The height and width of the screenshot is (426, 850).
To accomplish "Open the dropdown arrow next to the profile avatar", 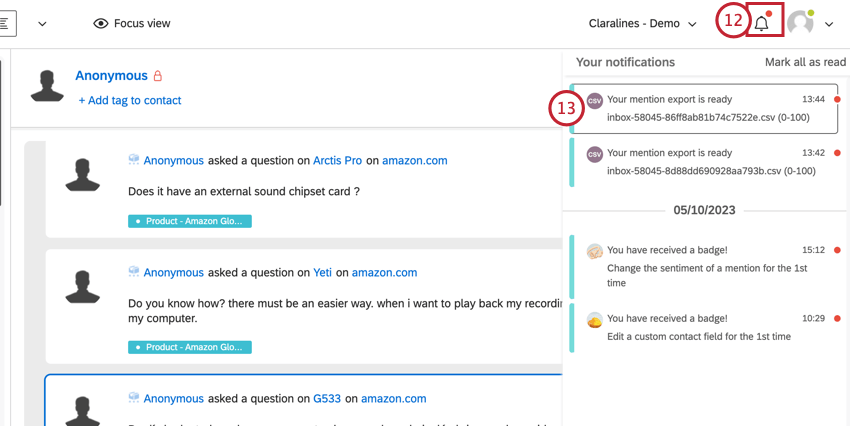I will click(x=829, y=24).
